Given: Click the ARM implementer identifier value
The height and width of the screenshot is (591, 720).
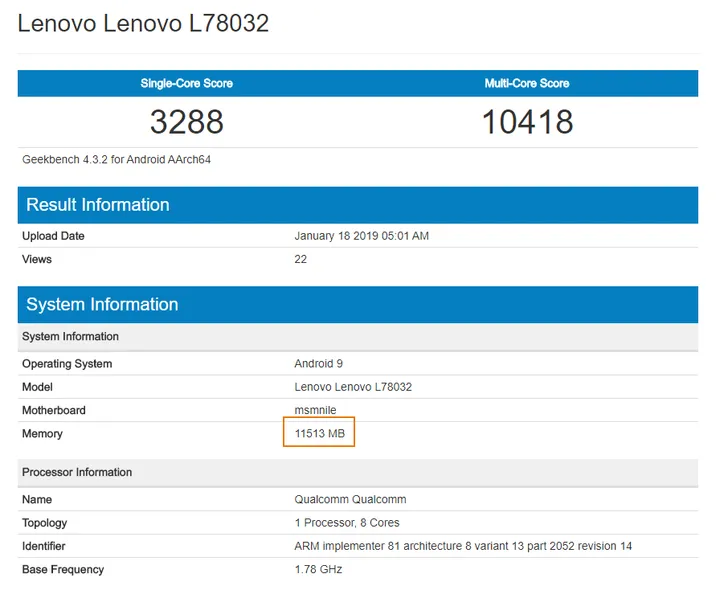Looking at the screenshot, I should point(463,546).
